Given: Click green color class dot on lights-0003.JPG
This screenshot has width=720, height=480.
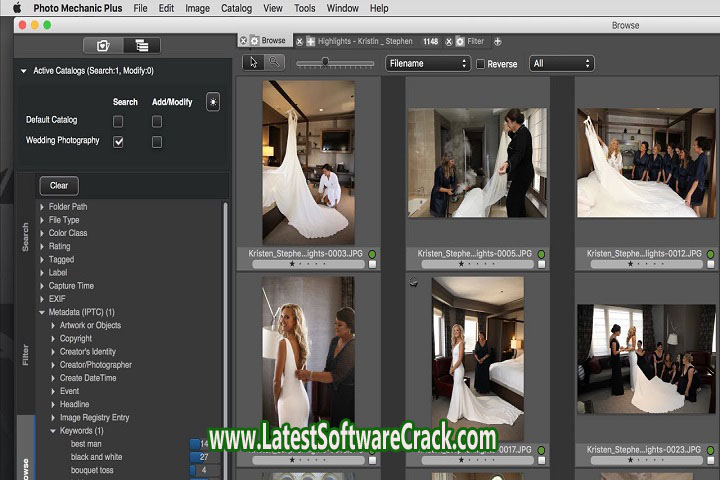Looking at the screenshot, I should [x=371, y=254].
